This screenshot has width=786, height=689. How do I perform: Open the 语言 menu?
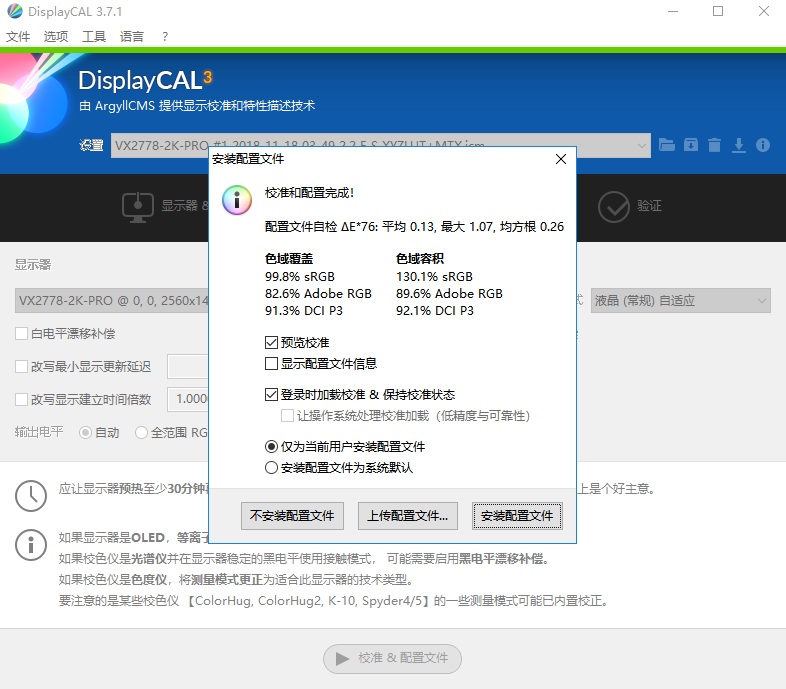point(132,36)
